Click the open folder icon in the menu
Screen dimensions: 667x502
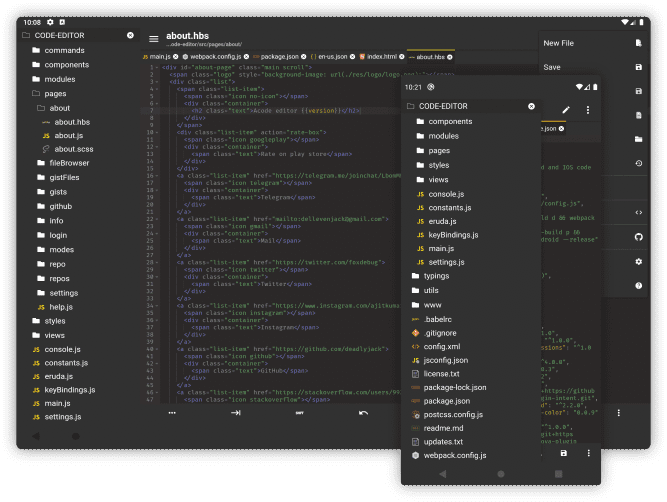click(638, 139)
